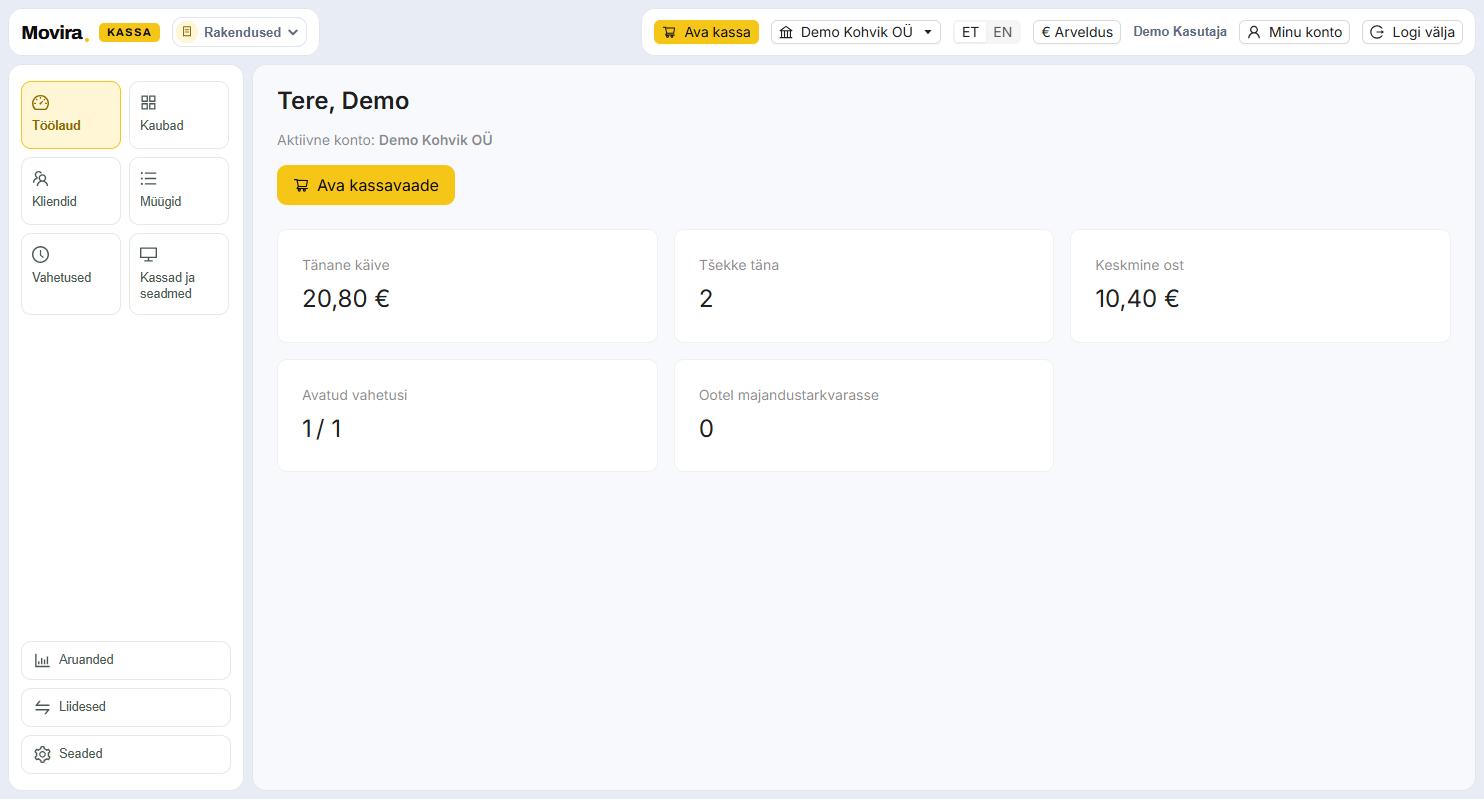Expand the Rakendused apps dropdown
The height and width of the screenshot is (799, 1484).
click(x=240, y=32)
